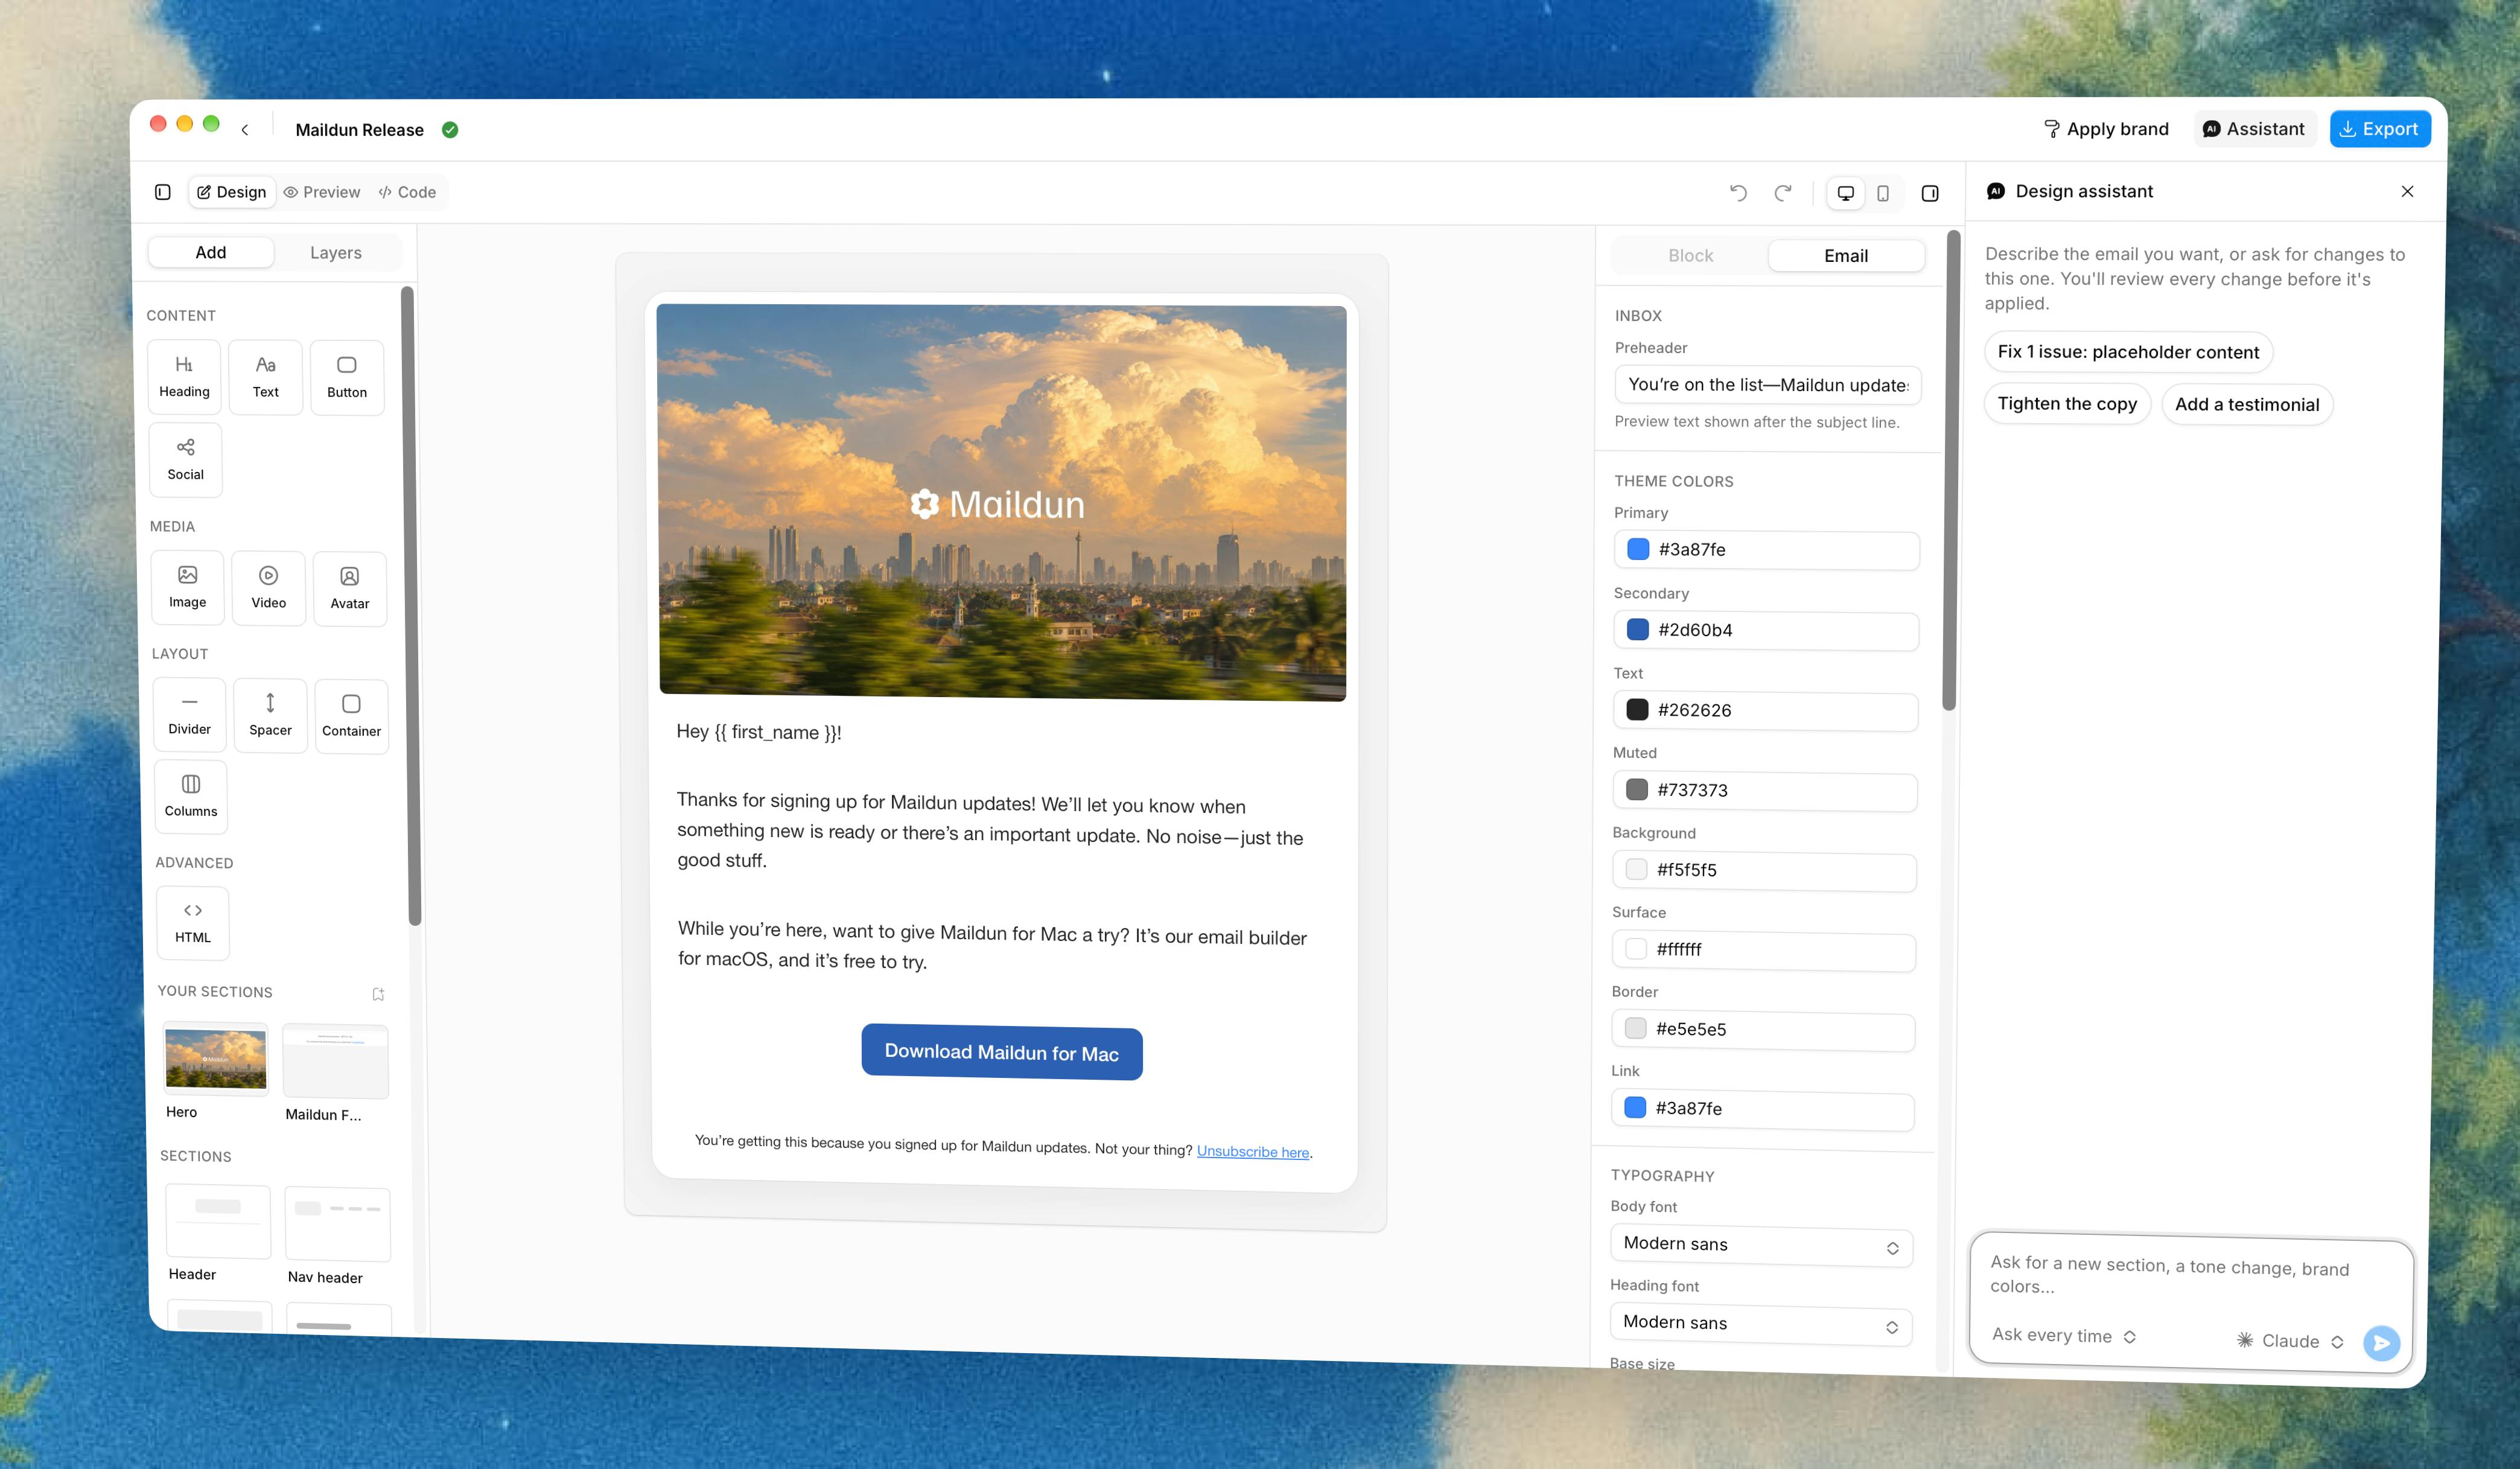
Task: Insert a Video media block
Action: [268, 588]
